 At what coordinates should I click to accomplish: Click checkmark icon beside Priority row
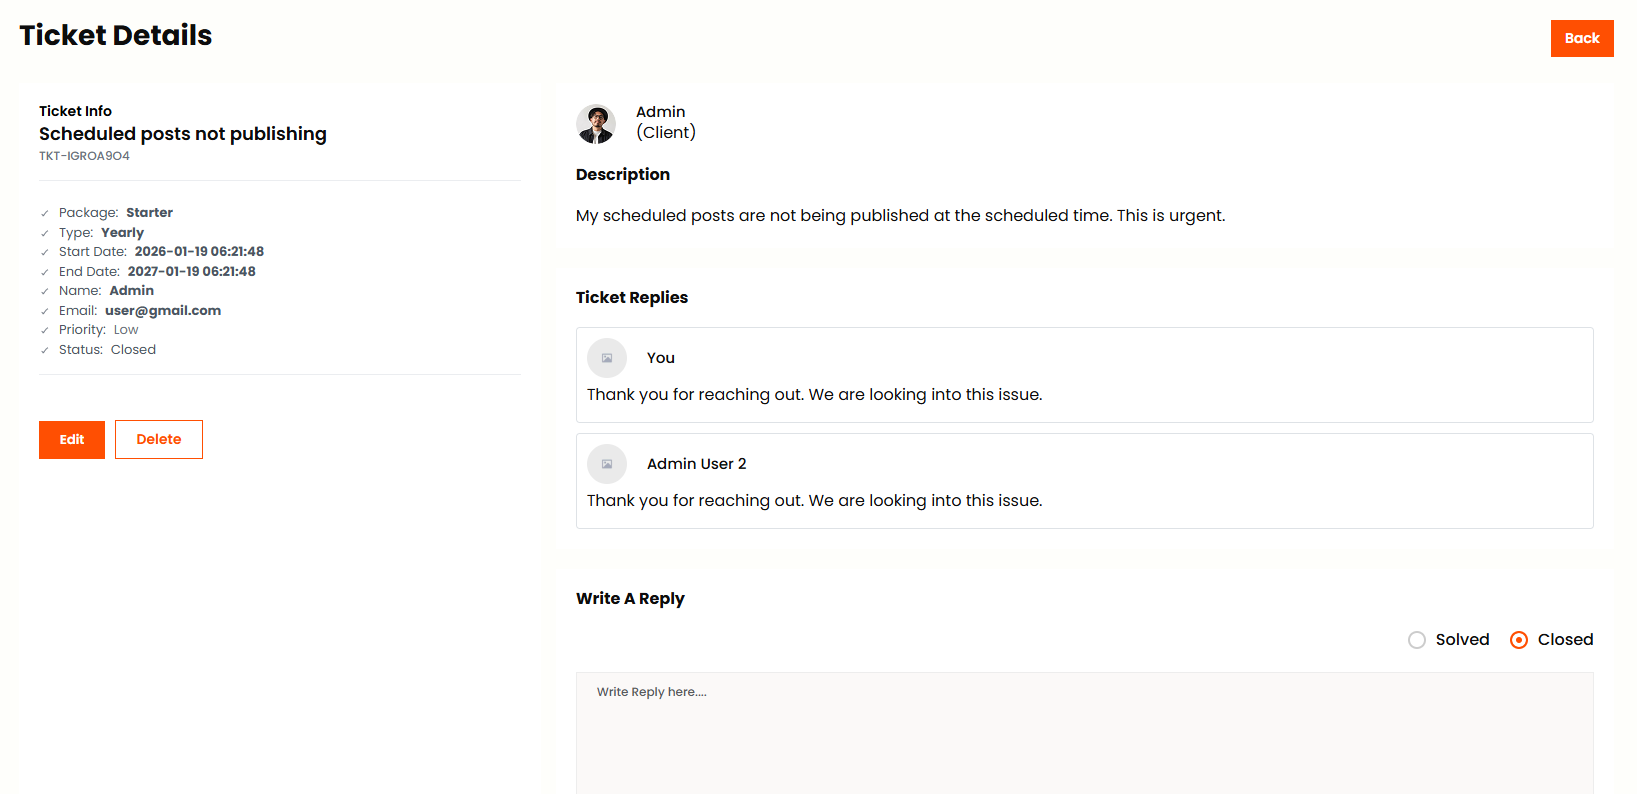click(45, 330)
